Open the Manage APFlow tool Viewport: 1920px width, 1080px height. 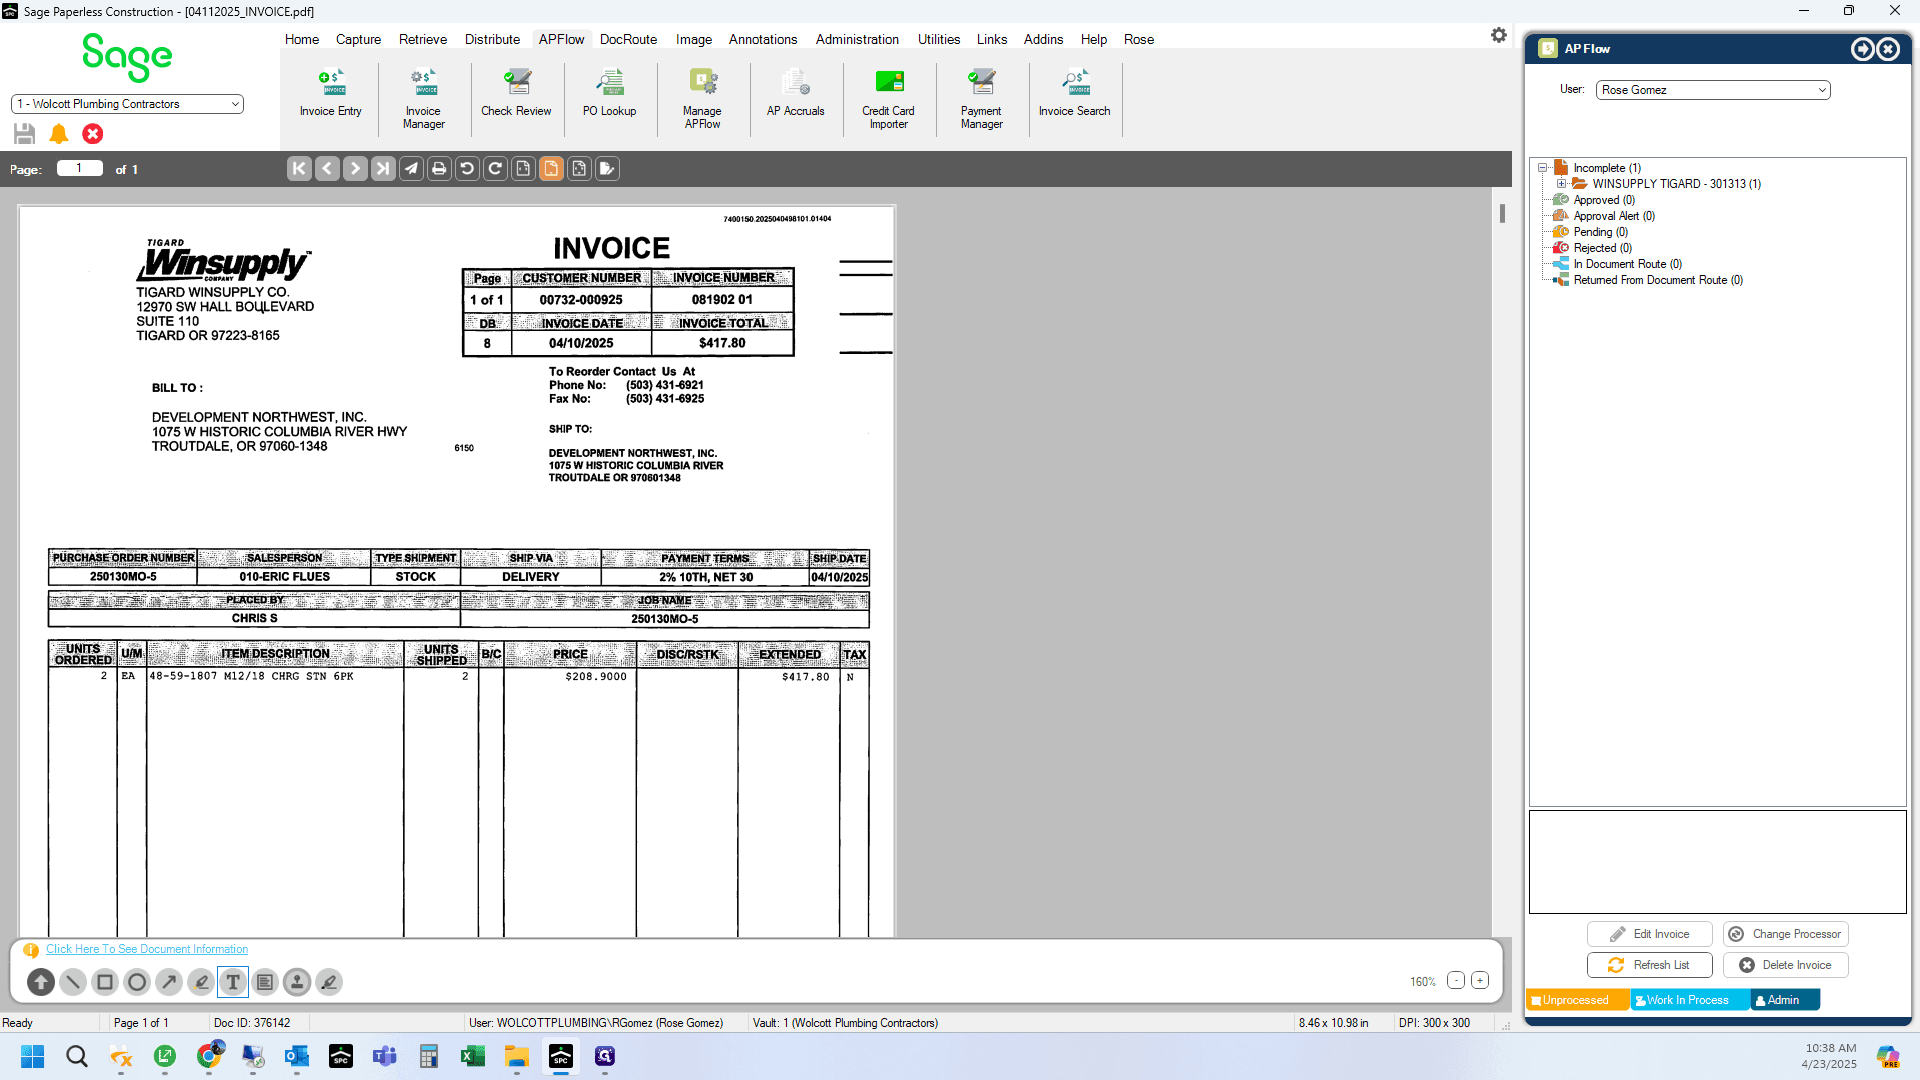(702, 100)
